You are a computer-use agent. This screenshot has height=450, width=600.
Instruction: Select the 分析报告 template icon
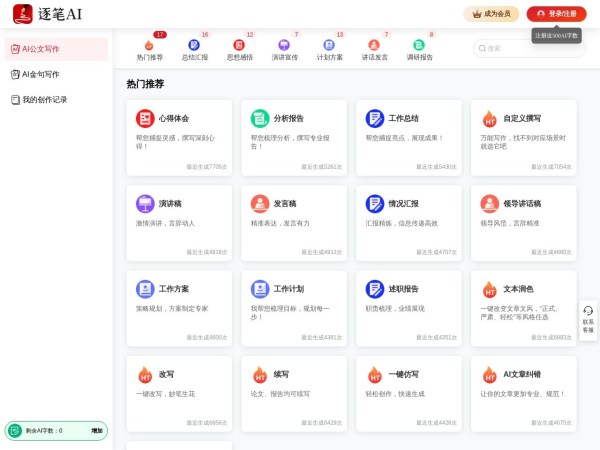pos(260,118)
